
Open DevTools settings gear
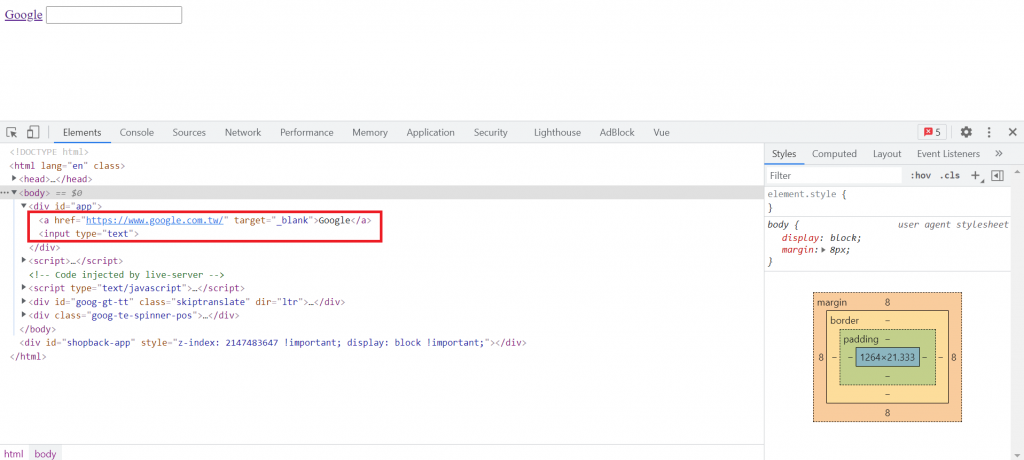pos(966,132)
